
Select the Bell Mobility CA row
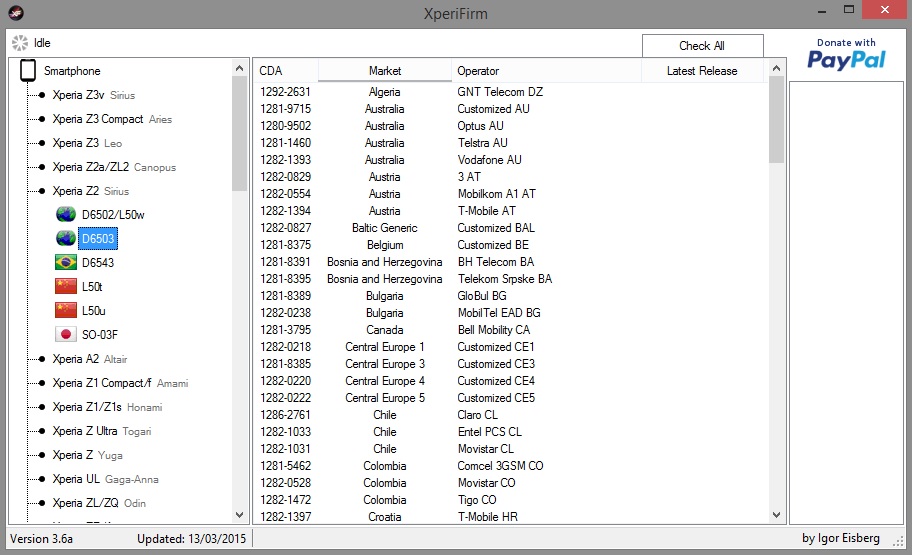click(x=511, y=330)
